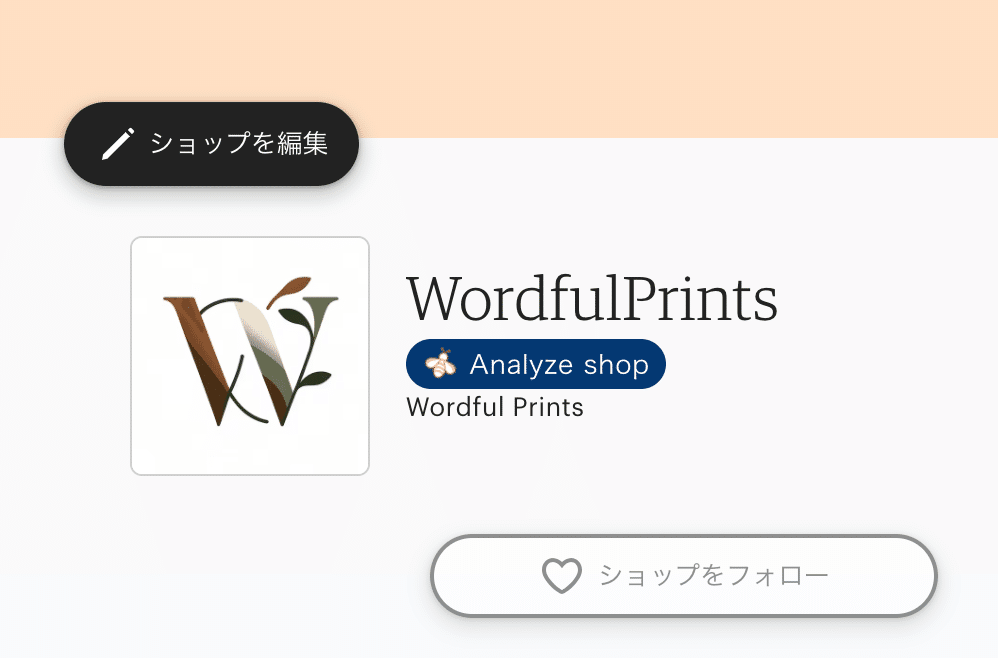This screenshot has height=658, width=998.
Task: Follow the shop with ショップをフォロー button
Action: [684, 576]
